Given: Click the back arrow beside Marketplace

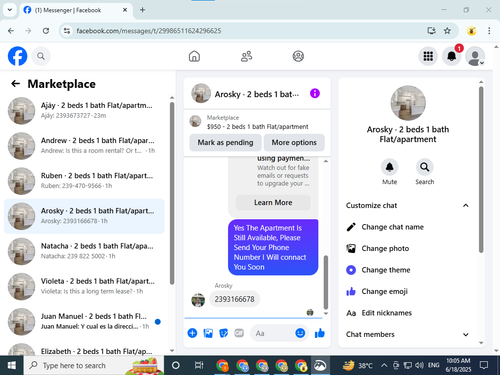Looking at the screenshot, I should click(15, 84).
